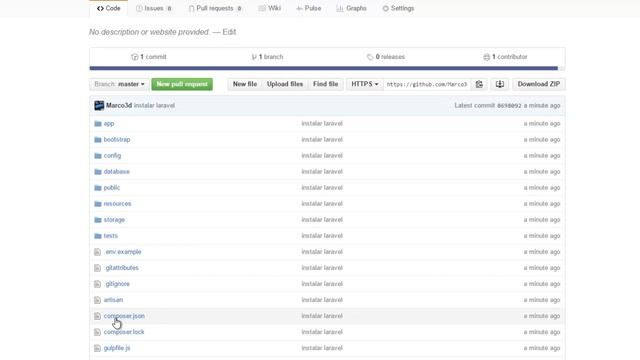
Task: Open the app folder
Action: [x=109, y=123]
